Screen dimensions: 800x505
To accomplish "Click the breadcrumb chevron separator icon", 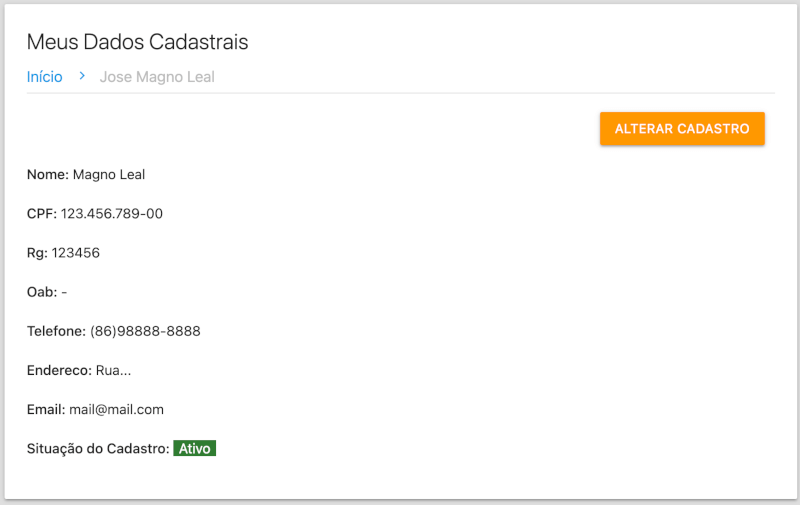I will tap(82, 76).
